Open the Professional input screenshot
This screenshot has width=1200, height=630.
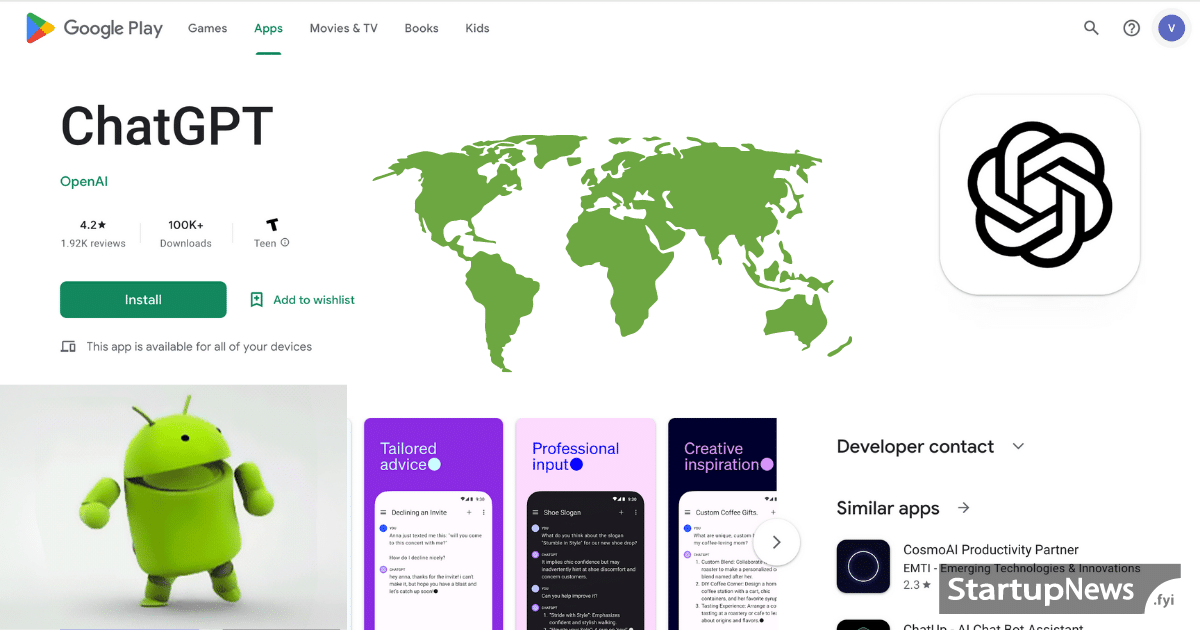[x=585, y=524]
